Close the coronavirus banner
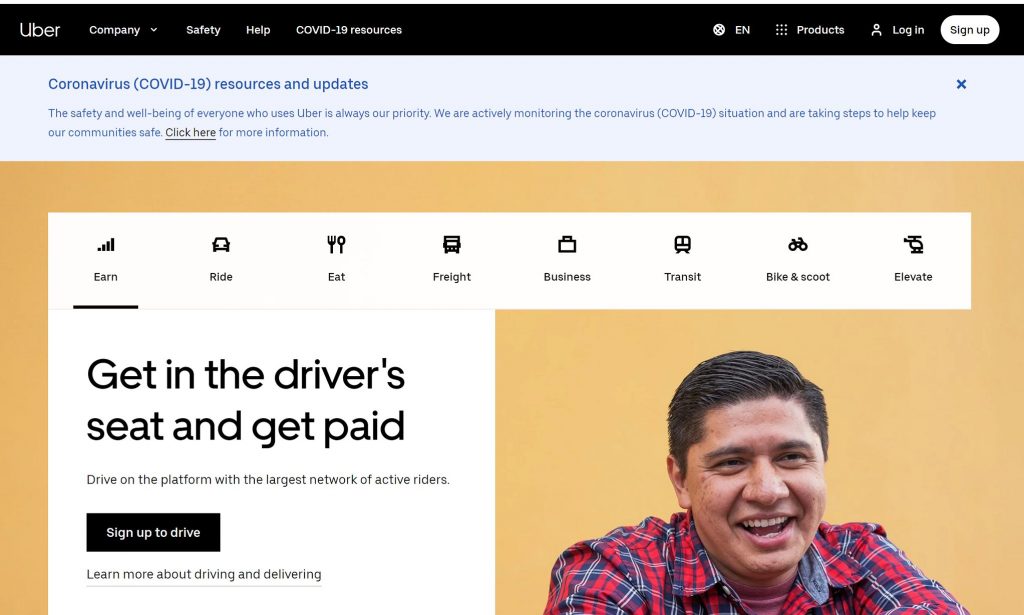Image resolution: width=1024 pixels, height=615 pixels. tap(961, 84)
